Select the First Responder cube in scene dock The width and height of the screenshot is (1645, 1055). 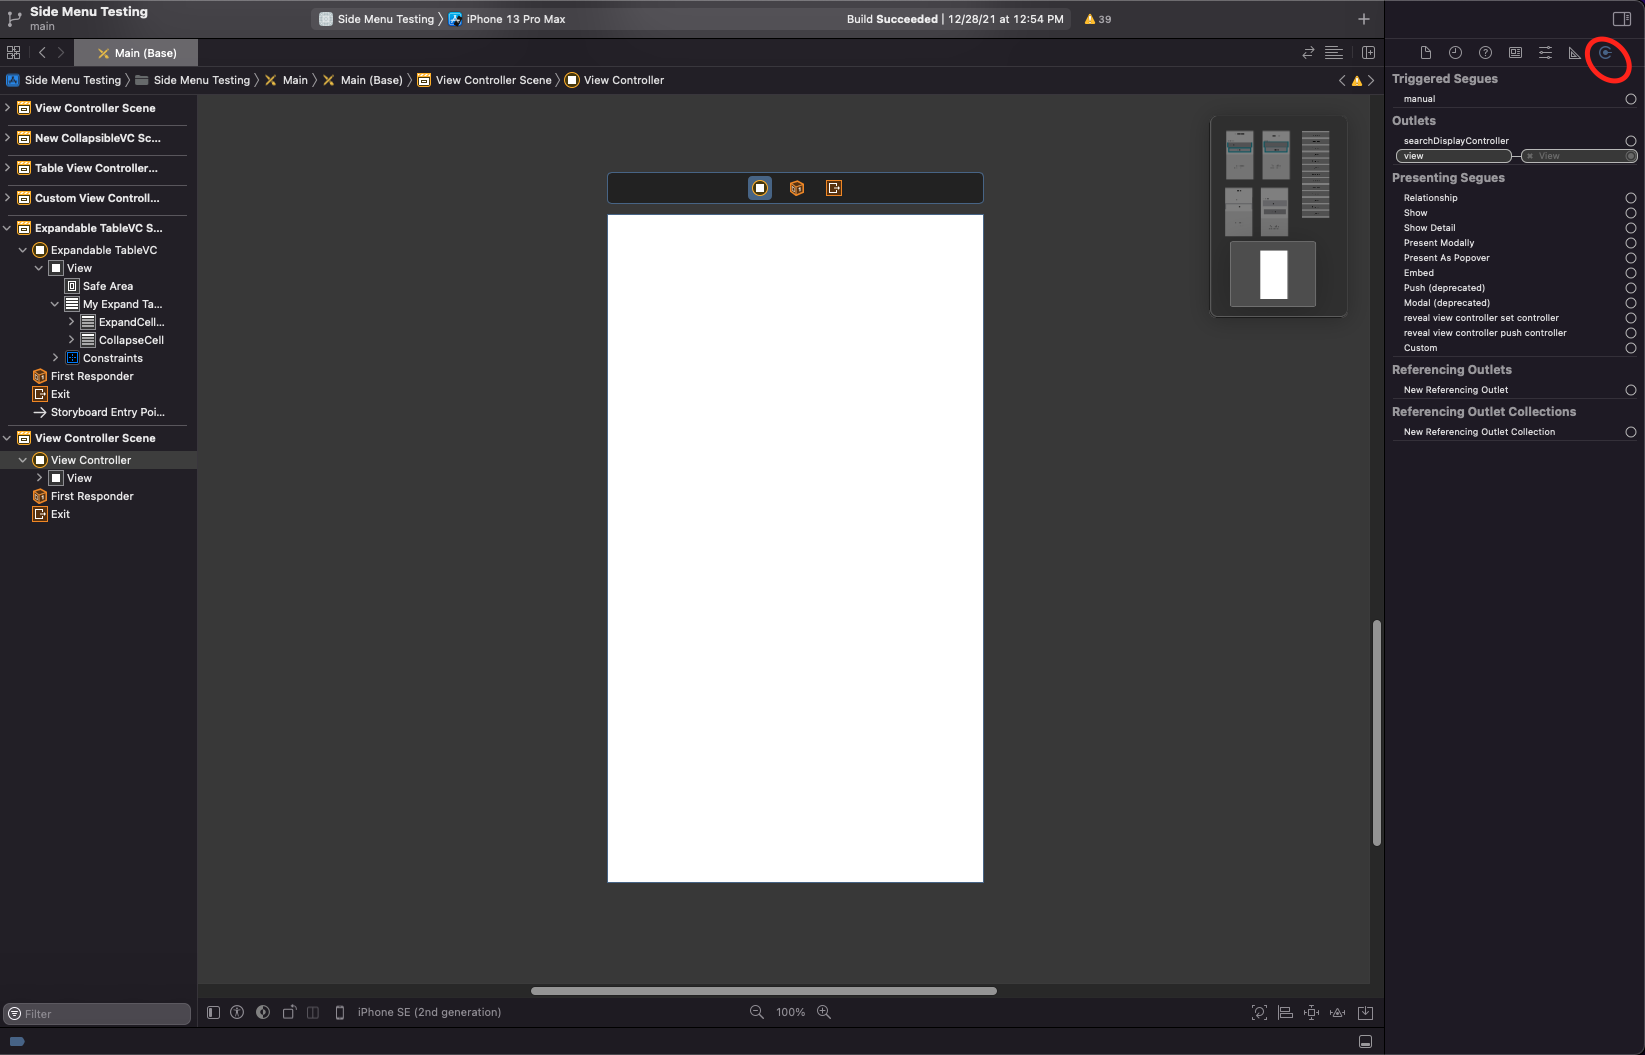point(797,188)
